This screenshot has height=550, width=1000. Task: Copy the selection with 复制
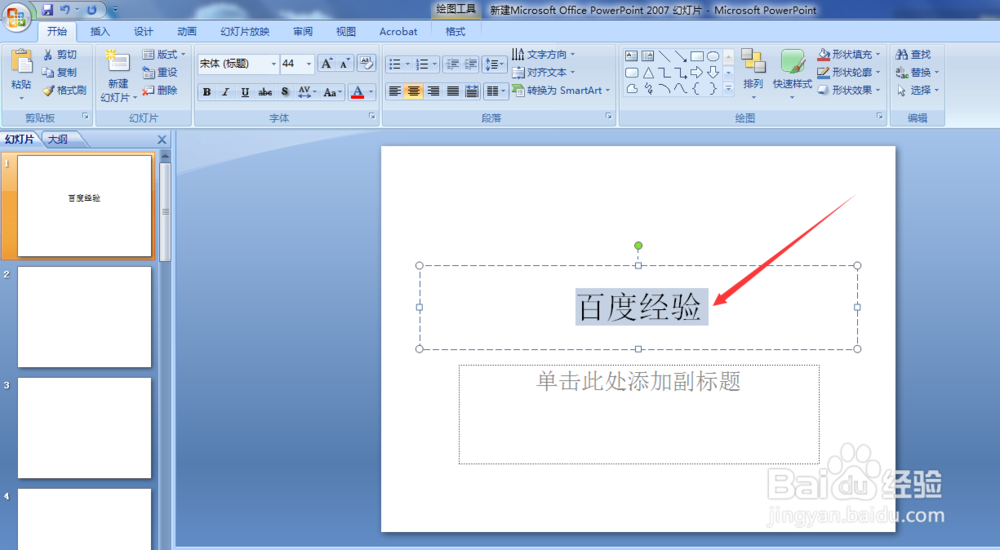tap(60, 72)
